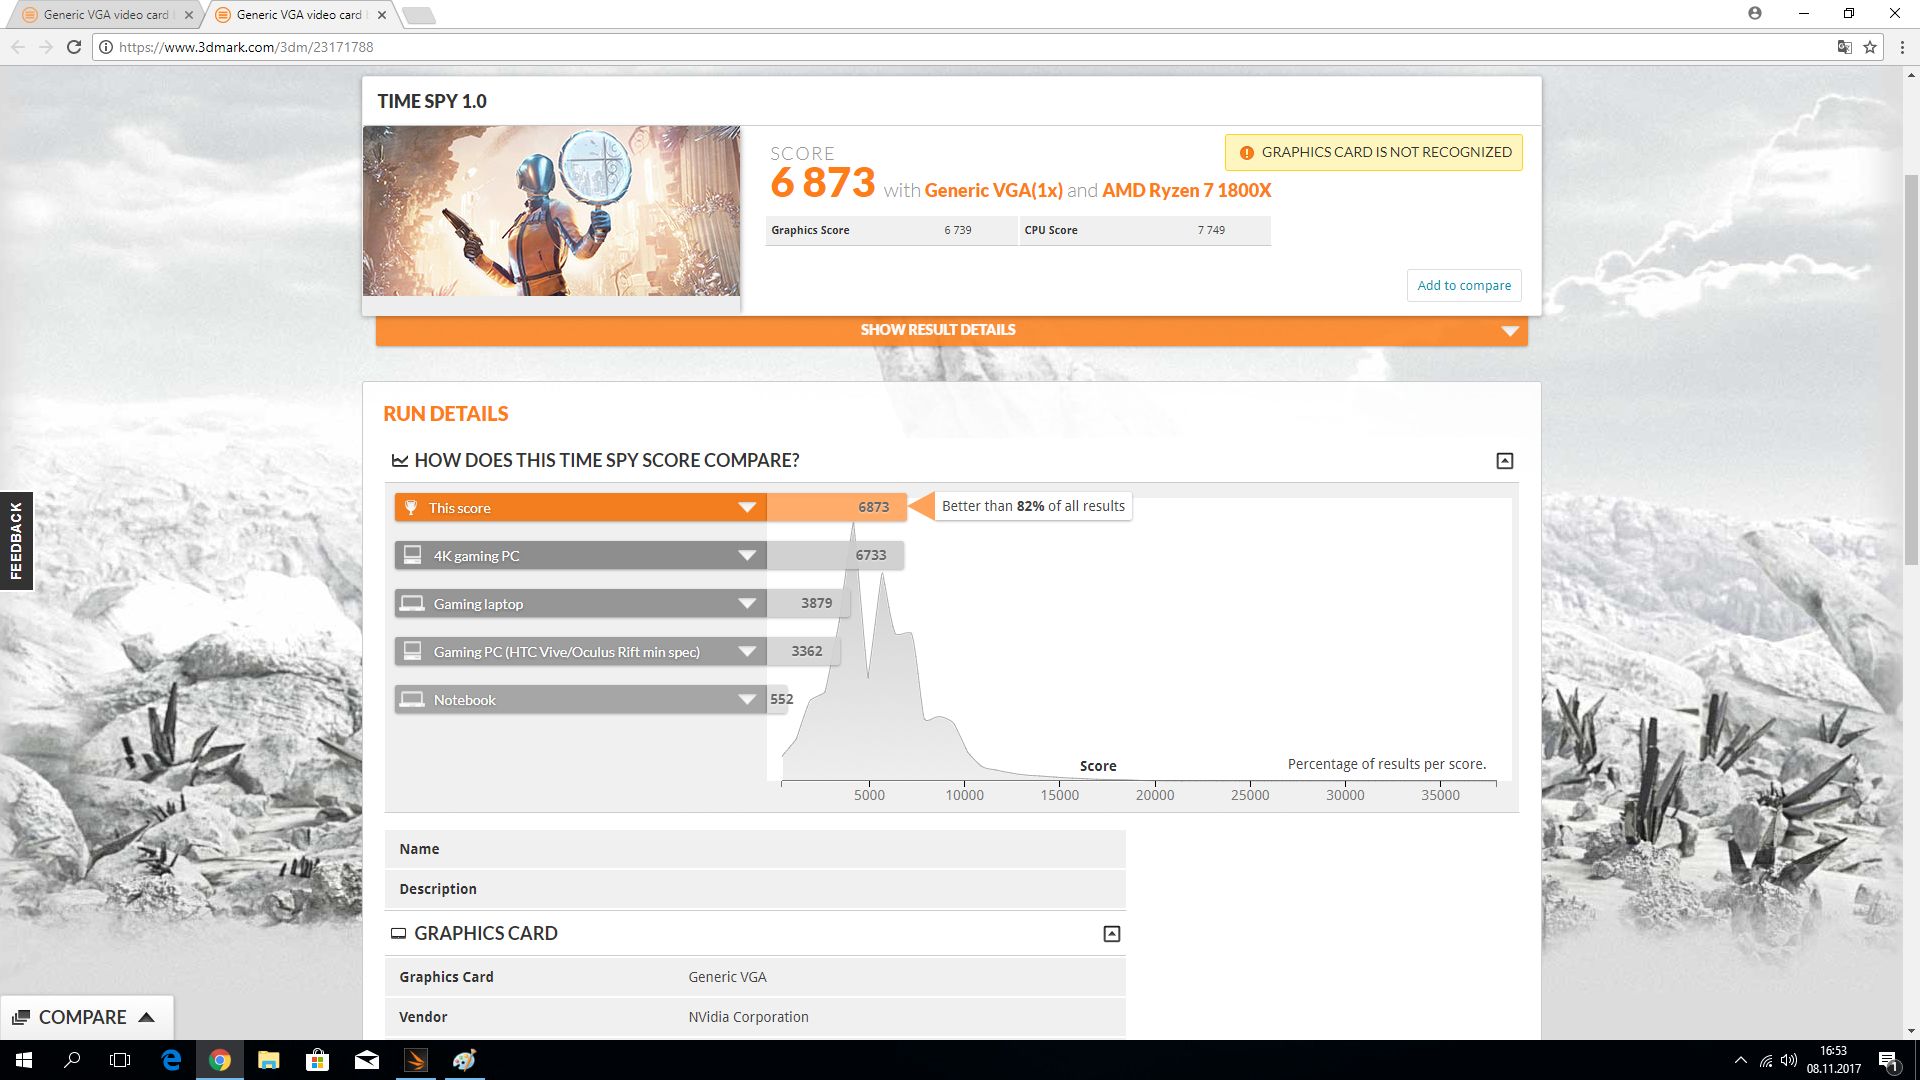Click the browser reload page icon

click(73, 47)
